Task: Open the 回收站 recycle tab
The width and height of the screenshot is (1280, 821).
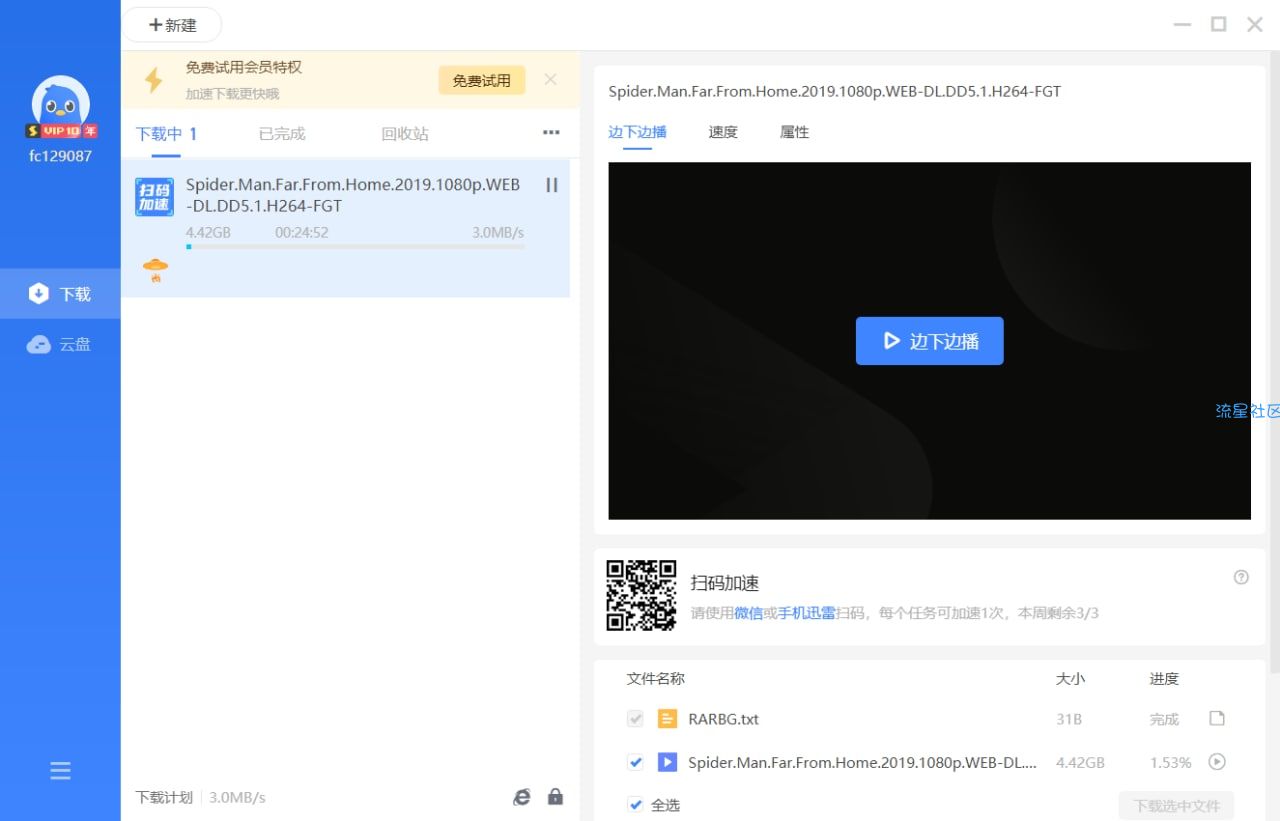Action: point(405,134)
